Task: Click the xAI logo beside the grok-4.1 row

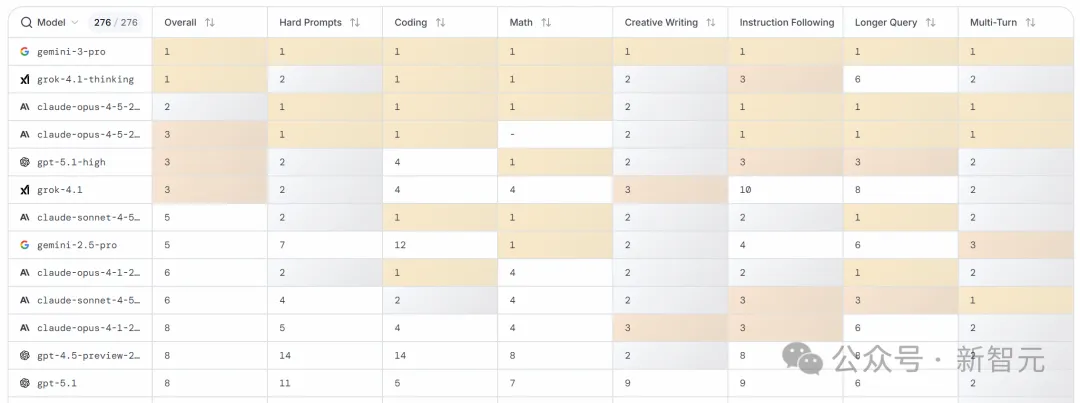Action: coord(25,189)
